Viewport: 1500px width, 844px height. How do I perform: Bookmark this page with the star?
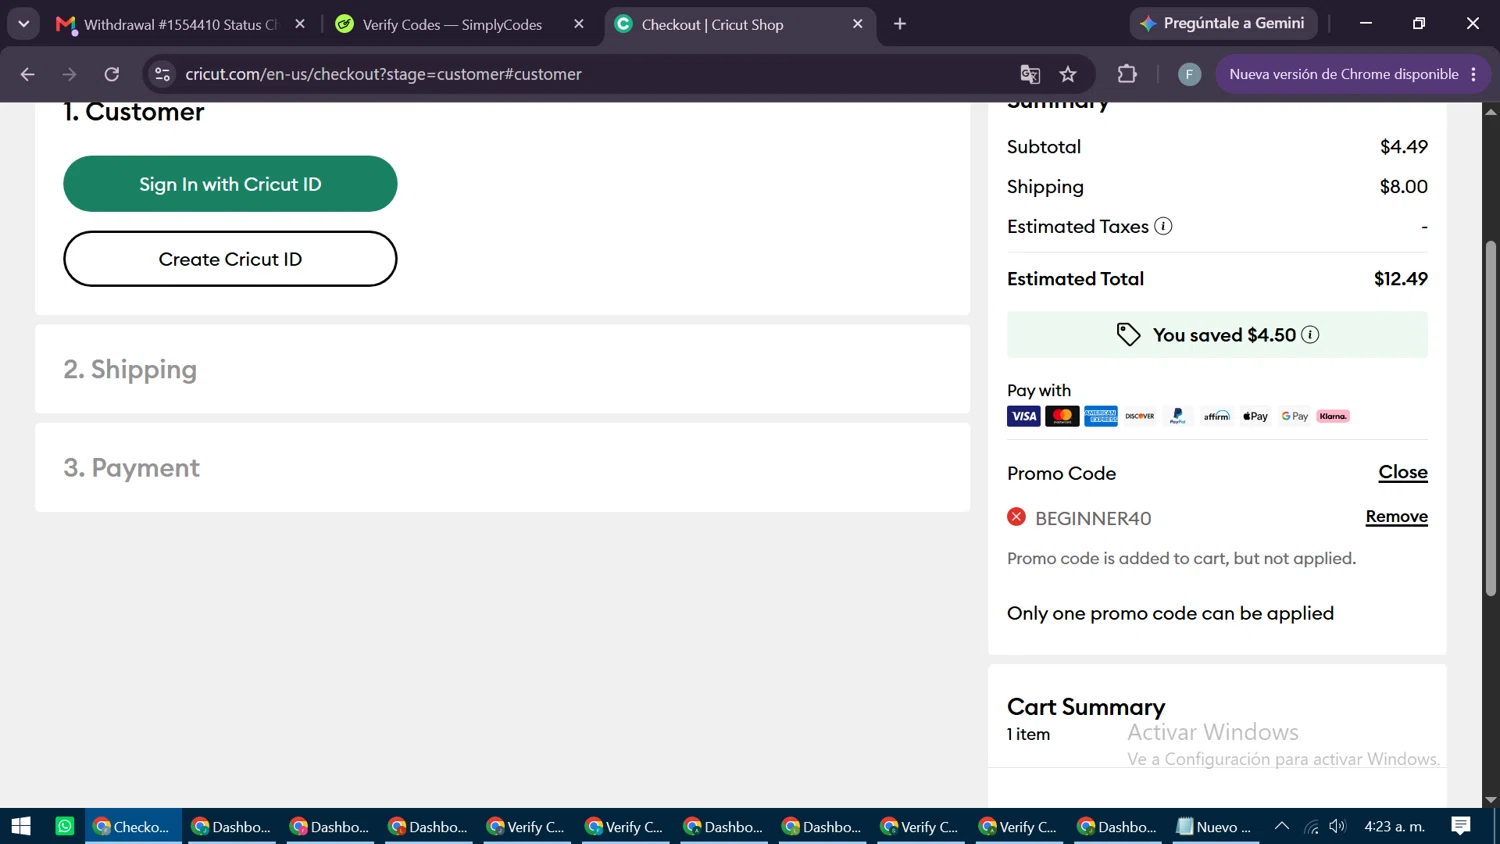(x=1068, y=74)
